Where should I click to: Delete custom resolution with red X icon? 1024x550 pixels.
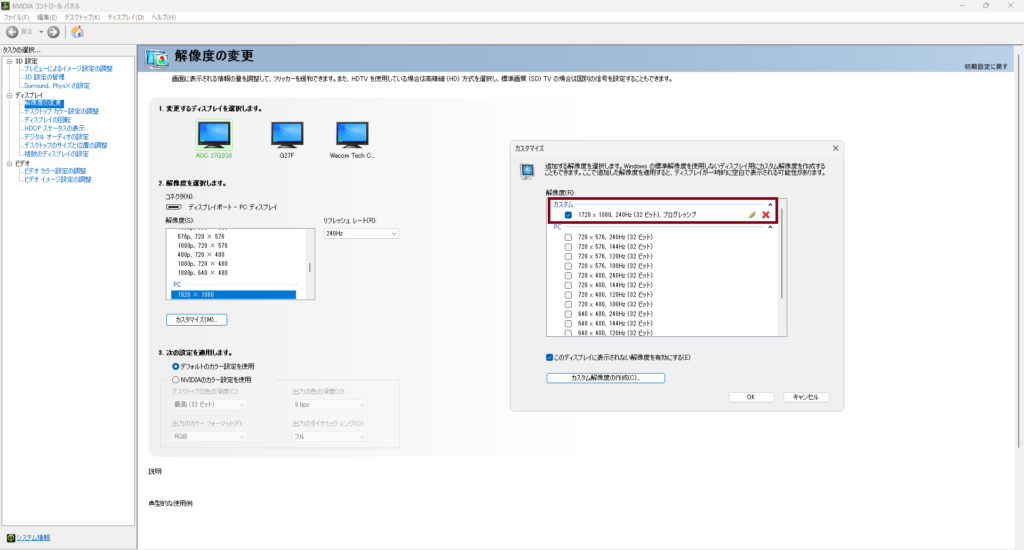[x=766, y=215]
